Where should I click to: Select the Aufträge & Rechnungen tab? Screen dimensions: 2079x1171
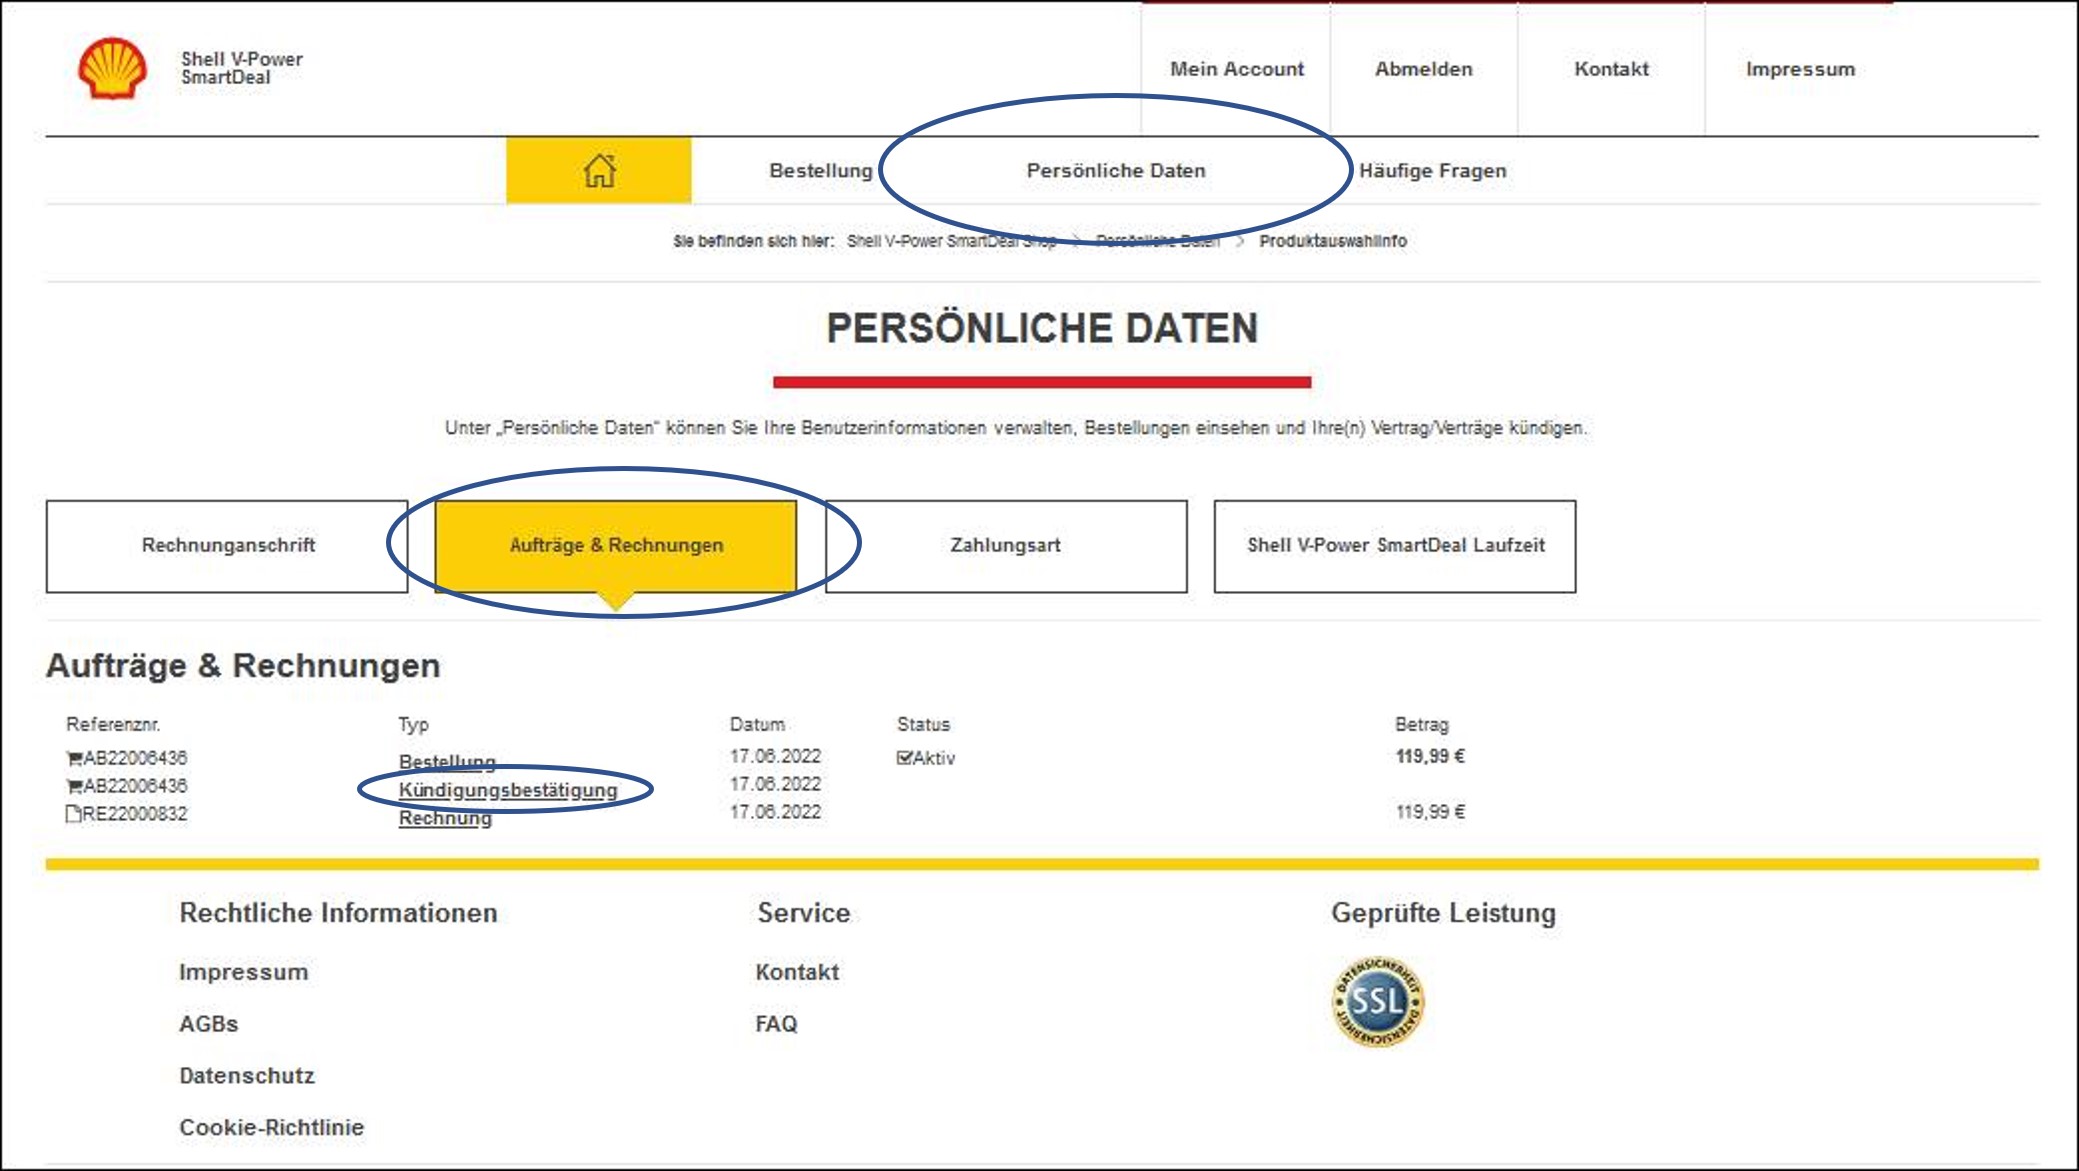pos(616,546)
